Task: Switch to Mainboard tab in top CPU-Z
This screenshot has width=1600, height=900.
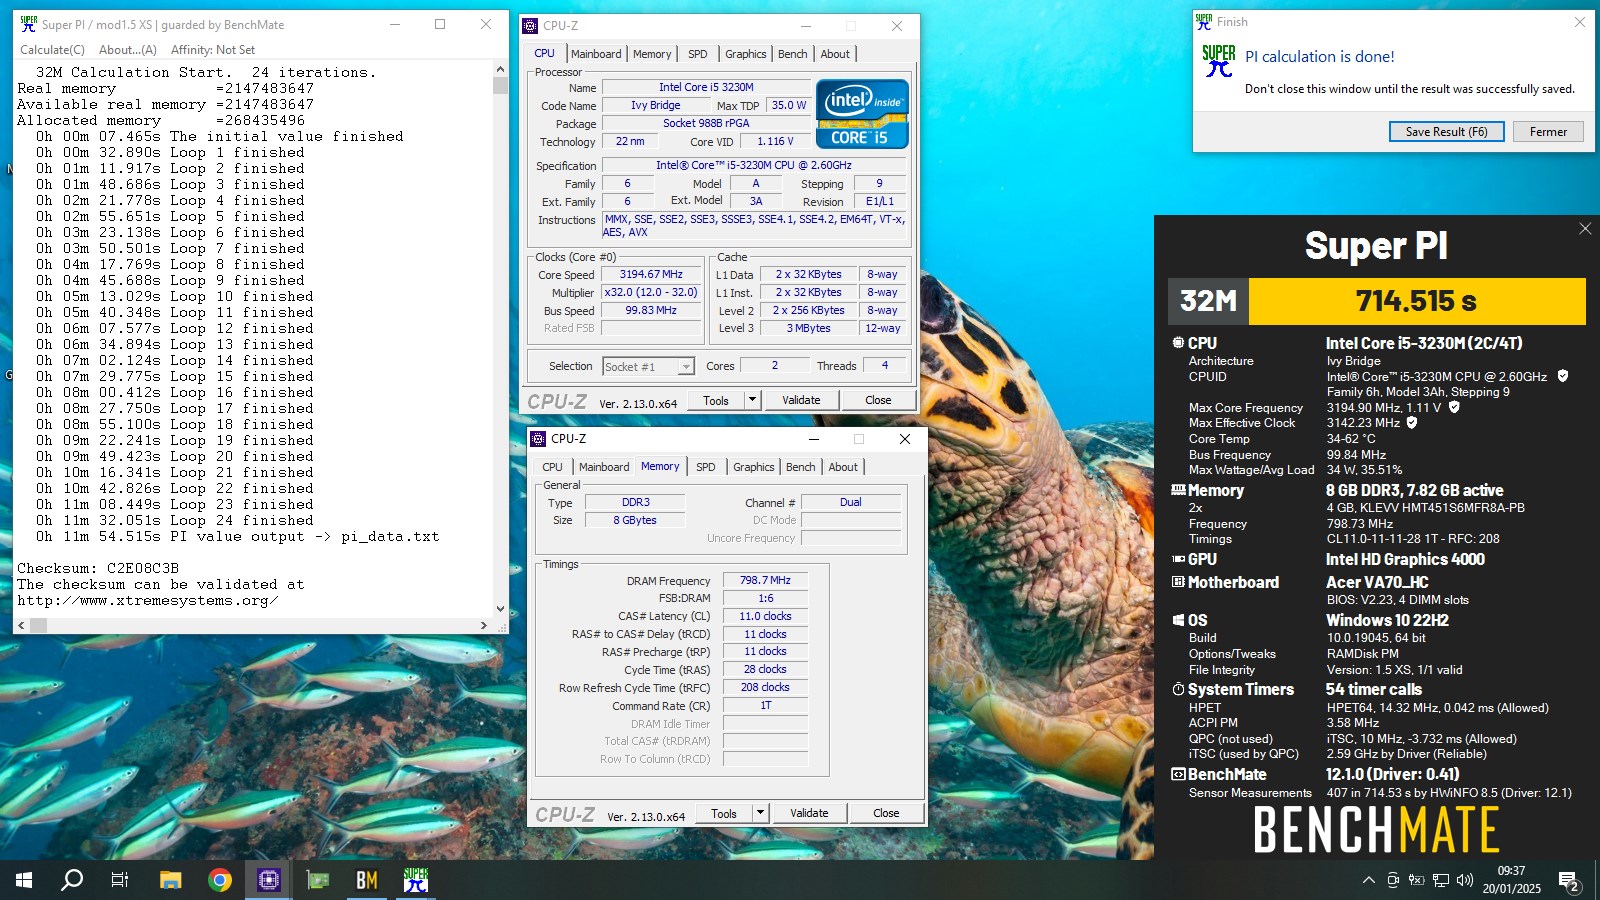Action: click(x=596, y=54)
